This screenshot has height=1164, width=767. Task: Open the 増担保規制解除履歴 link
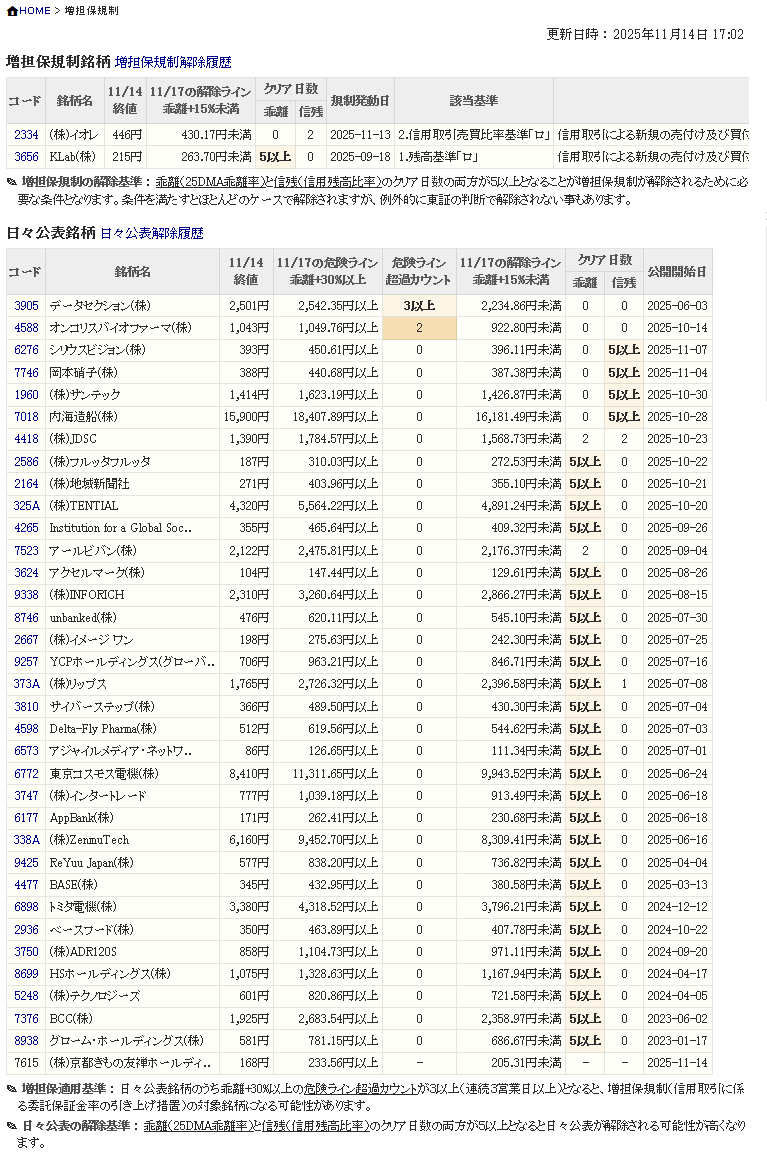[x=173, y=62]
